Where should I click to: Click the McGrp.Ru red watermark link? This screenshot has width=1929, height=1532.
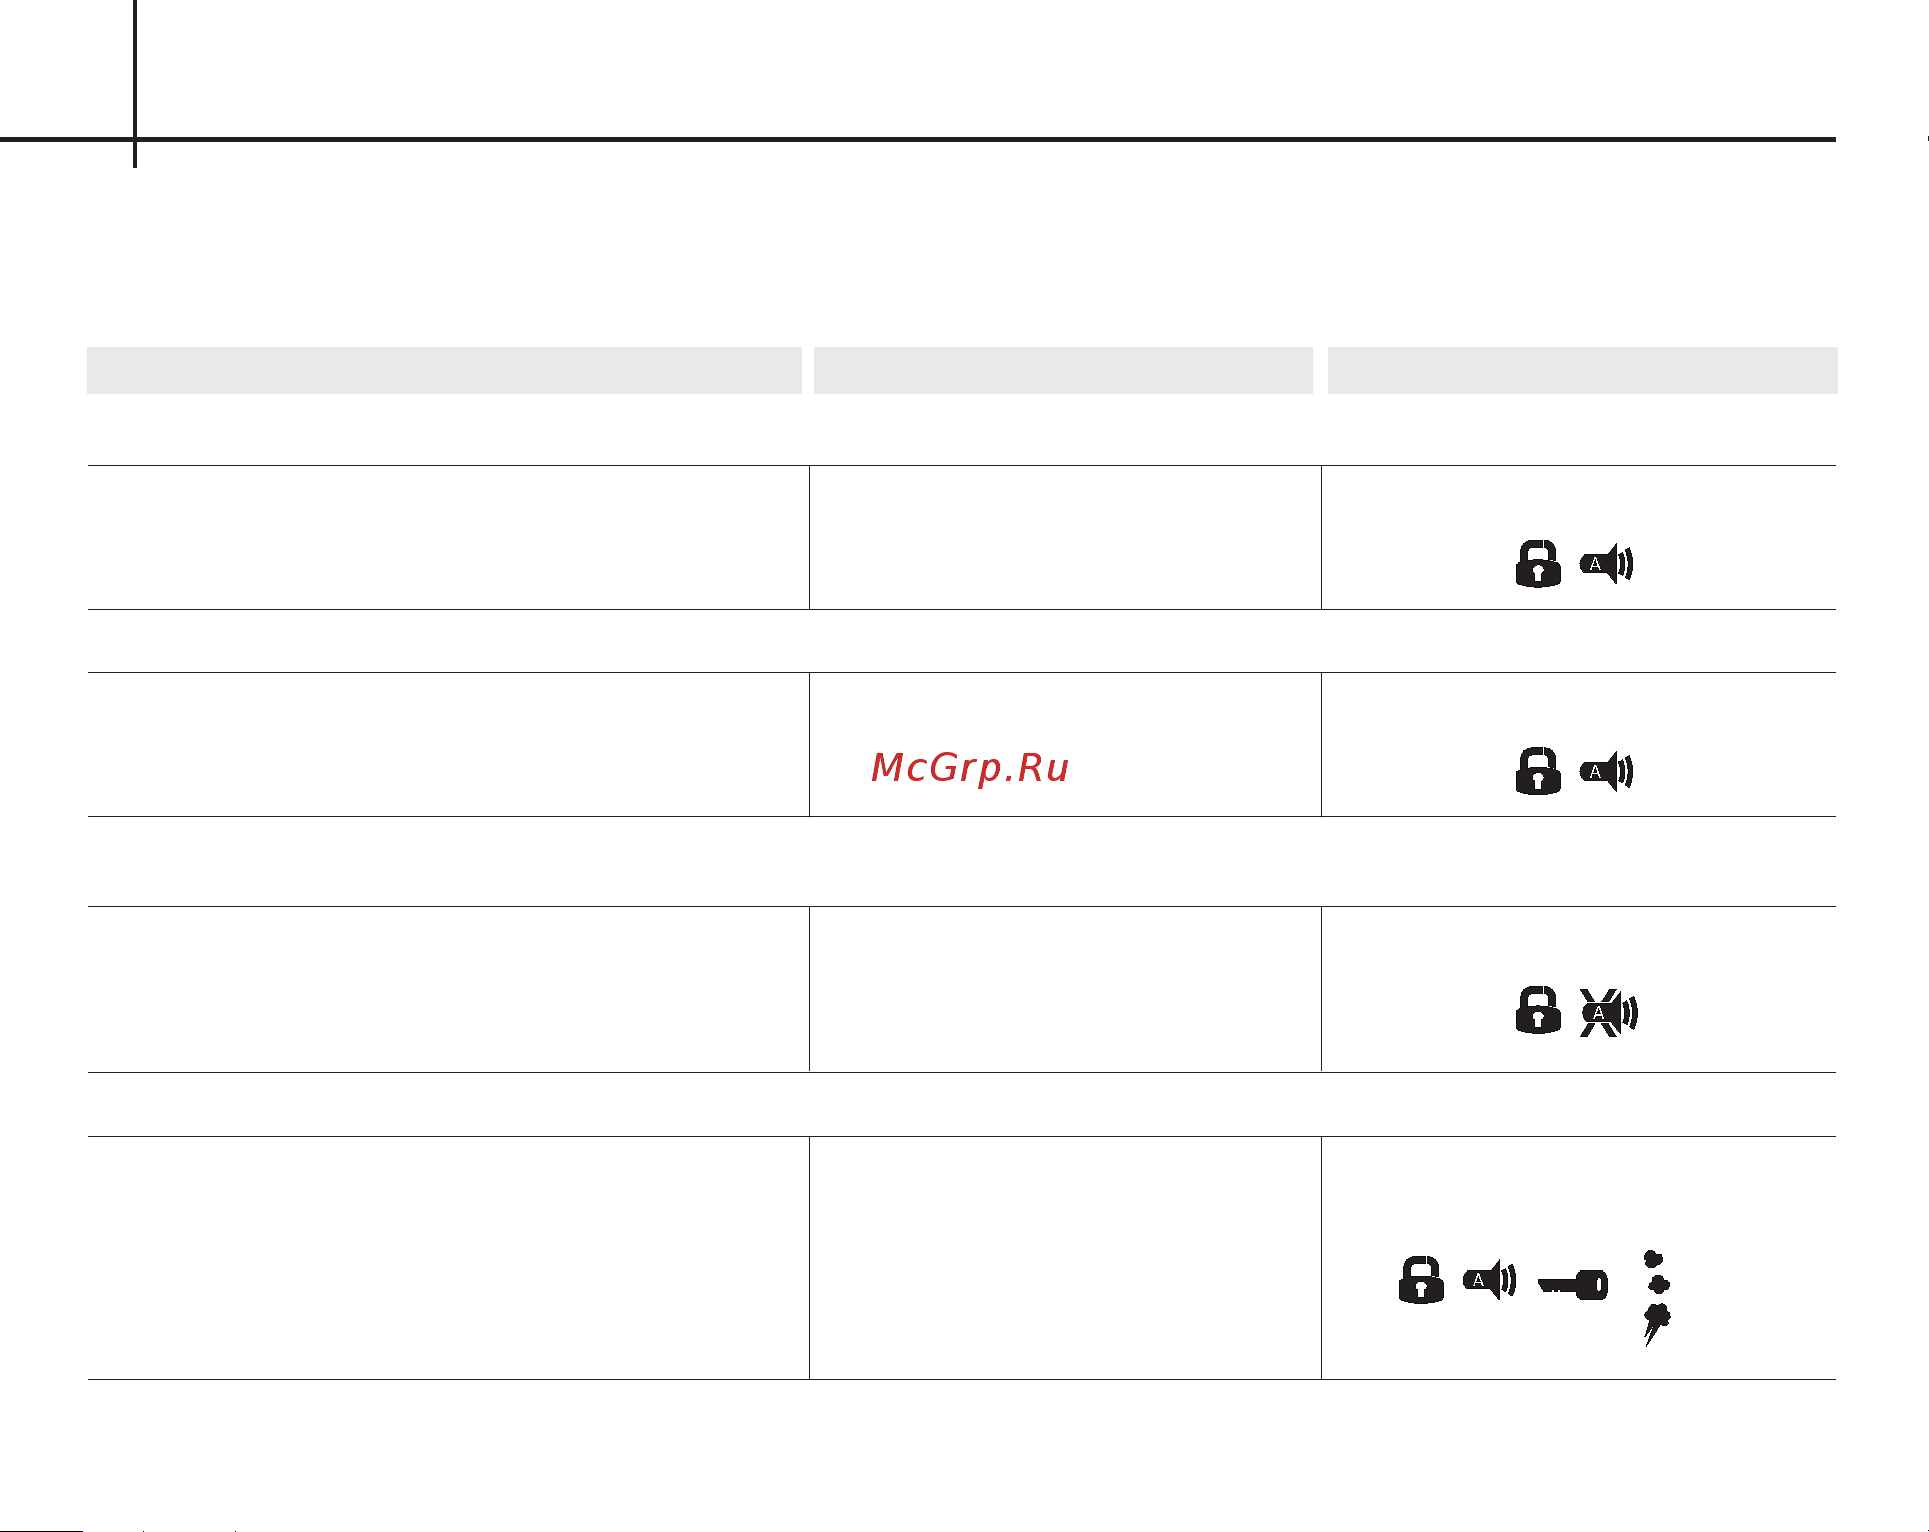970,768
